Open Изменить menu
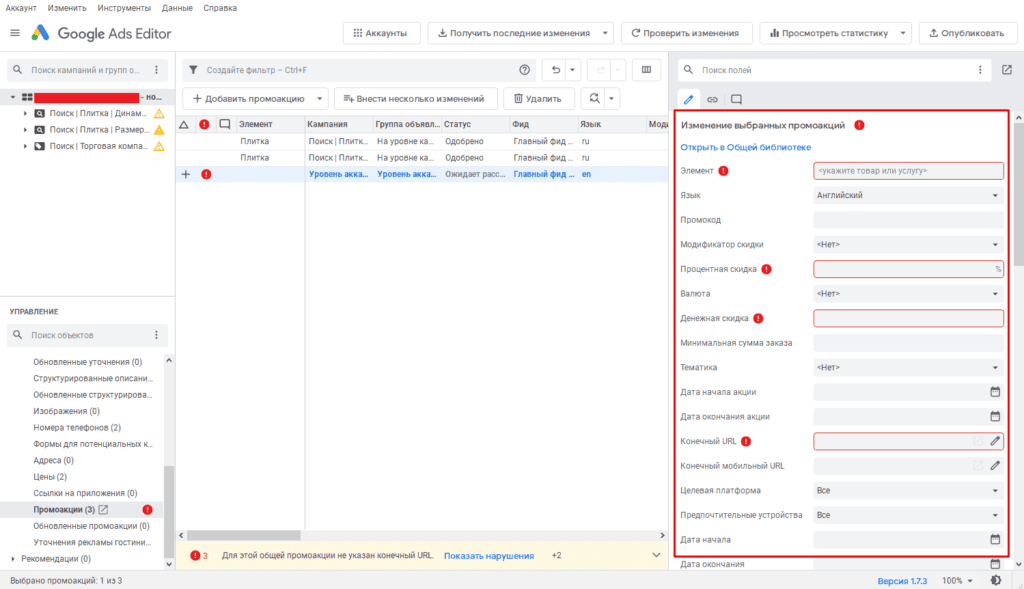 (67, 8)
